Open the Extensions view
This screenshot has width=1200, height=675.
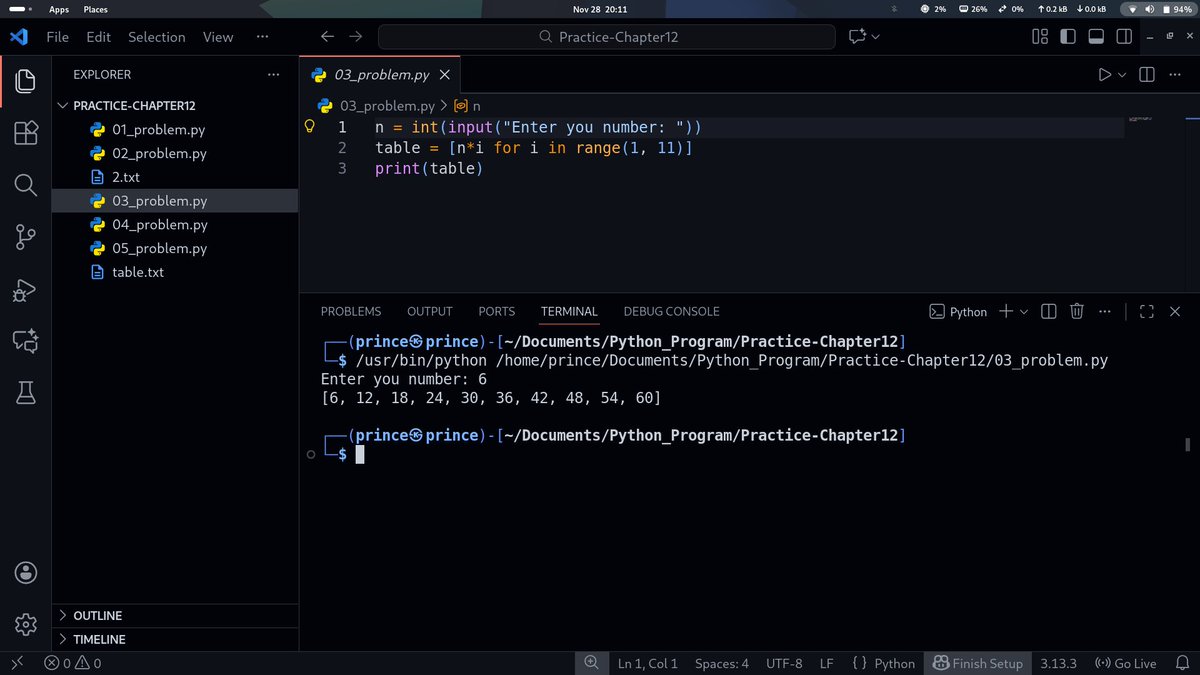click(25, 131)
